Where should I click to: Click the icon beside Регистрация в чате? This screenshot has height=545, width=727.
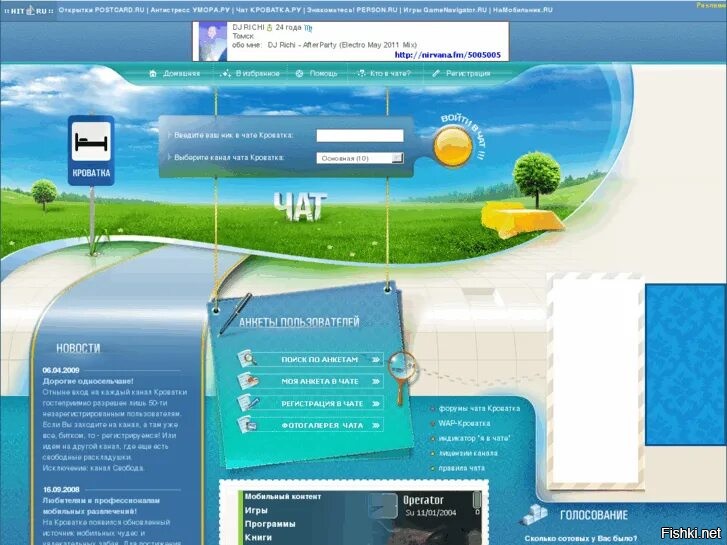pos(247,404)
